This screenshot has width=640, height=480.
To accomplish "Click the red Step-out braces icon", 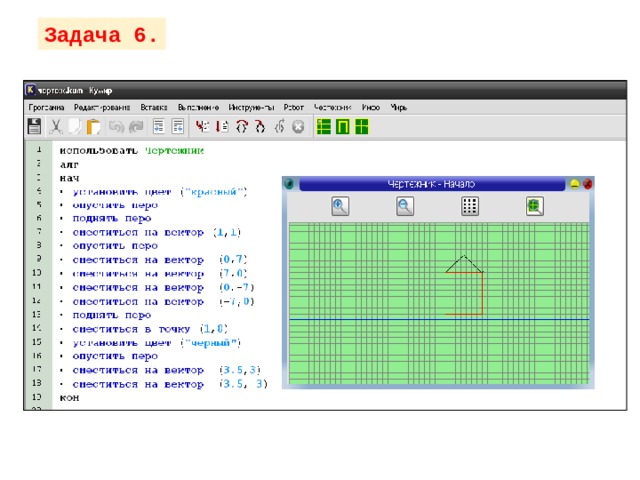I will 260,127.
